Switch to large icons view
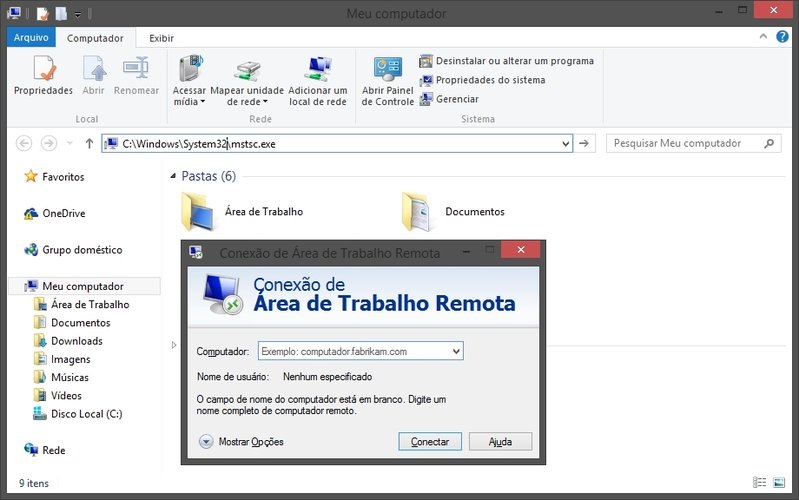 coord(779,482)
